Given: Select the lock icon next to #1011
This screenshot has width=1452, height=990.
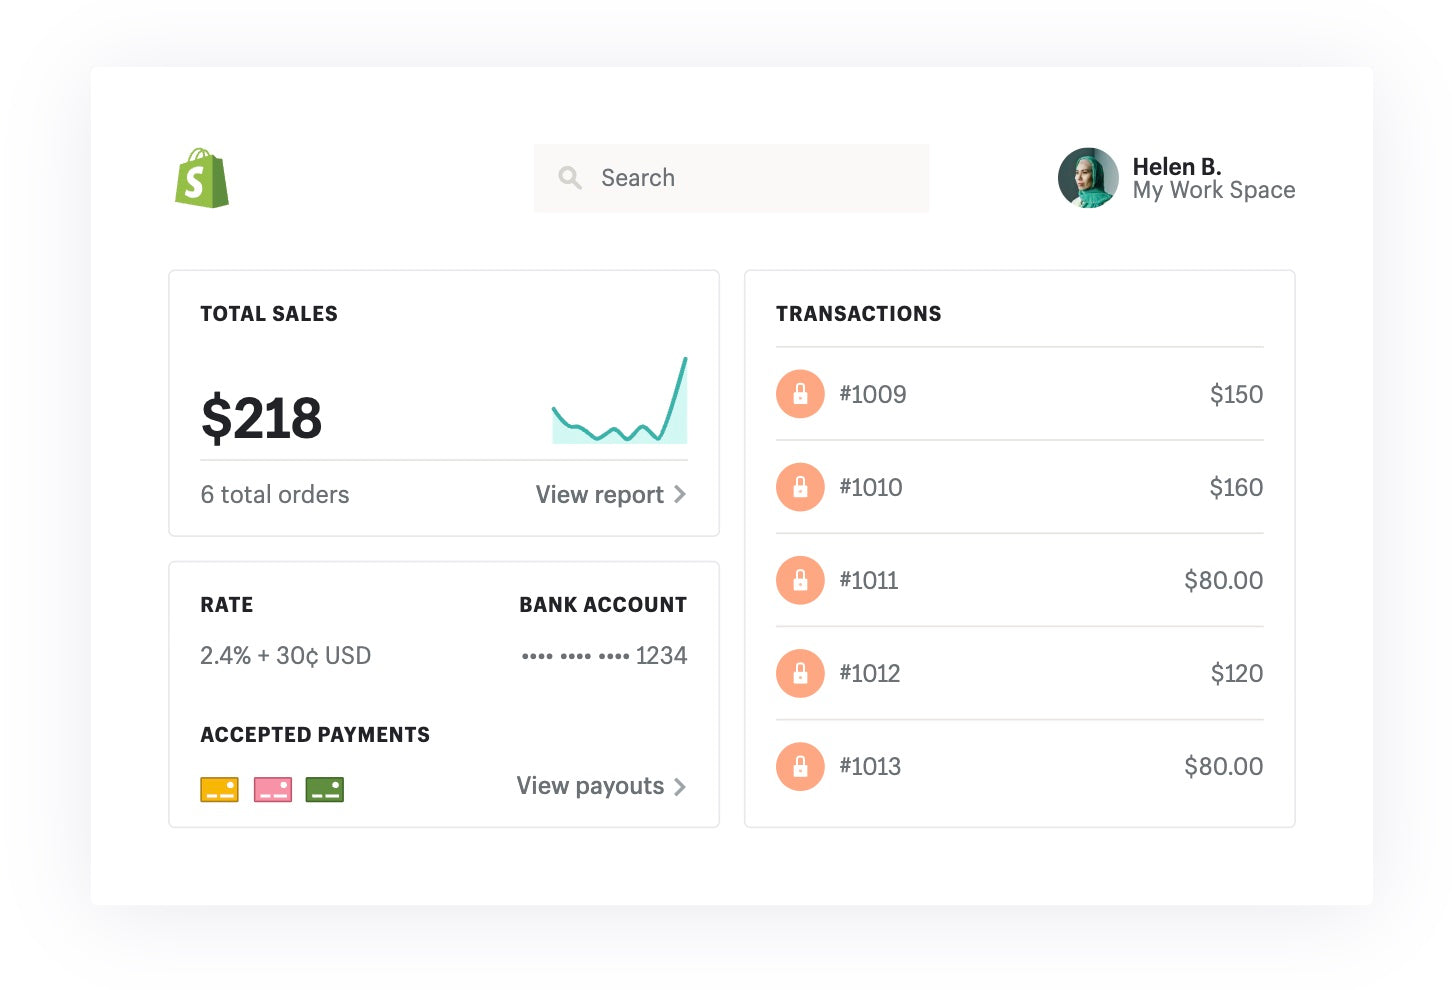Looking at the screenshot, I should [x=800, y=580].
